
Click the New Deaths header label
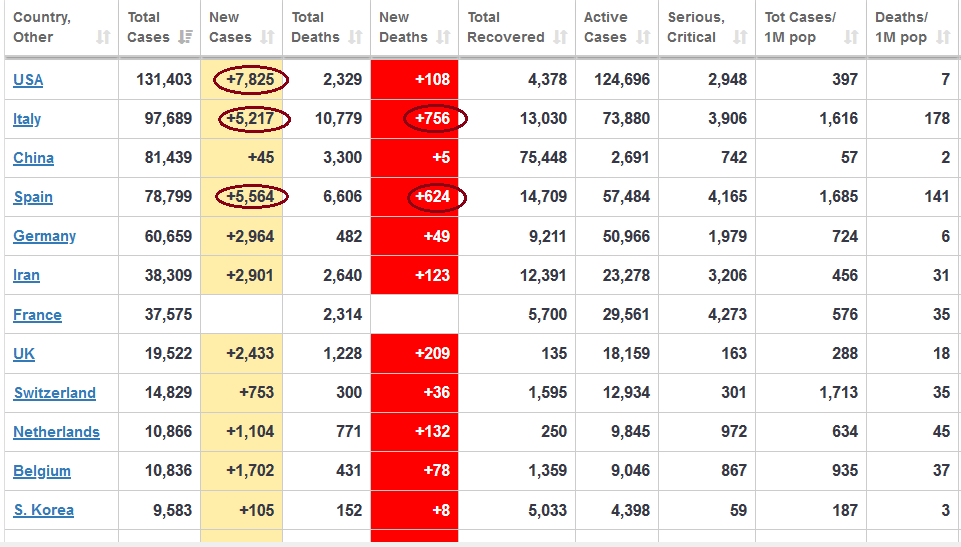[403, 27]
